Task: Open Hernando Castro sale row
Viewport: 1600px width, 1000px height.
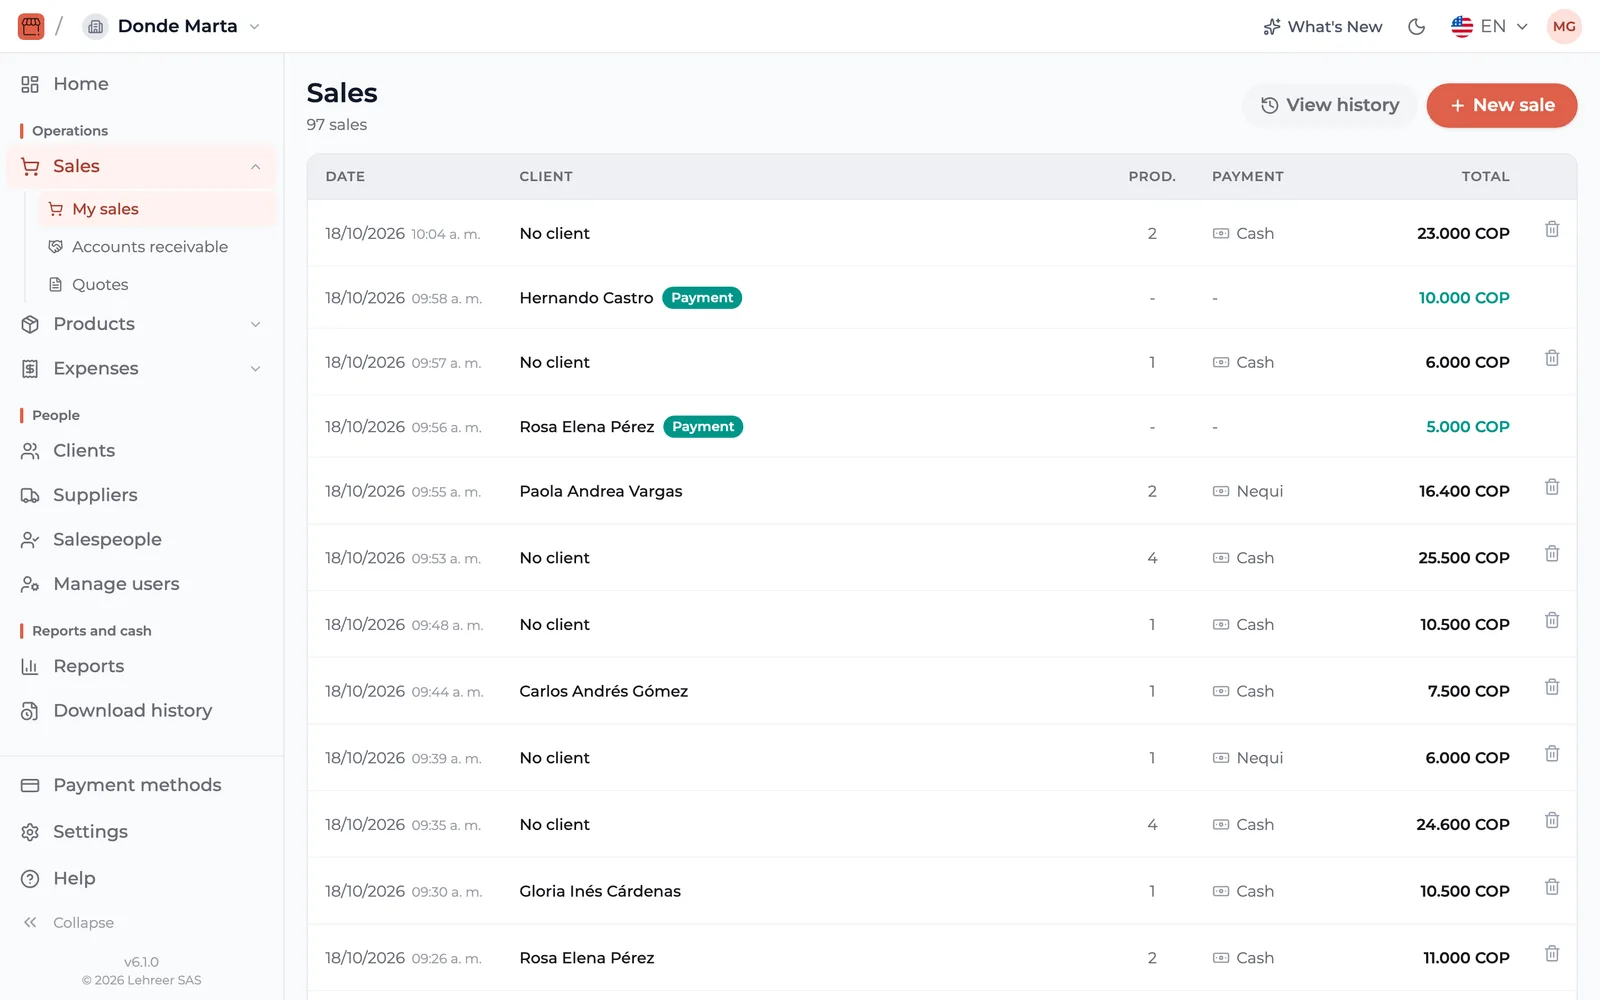Action: click(942, 298)
